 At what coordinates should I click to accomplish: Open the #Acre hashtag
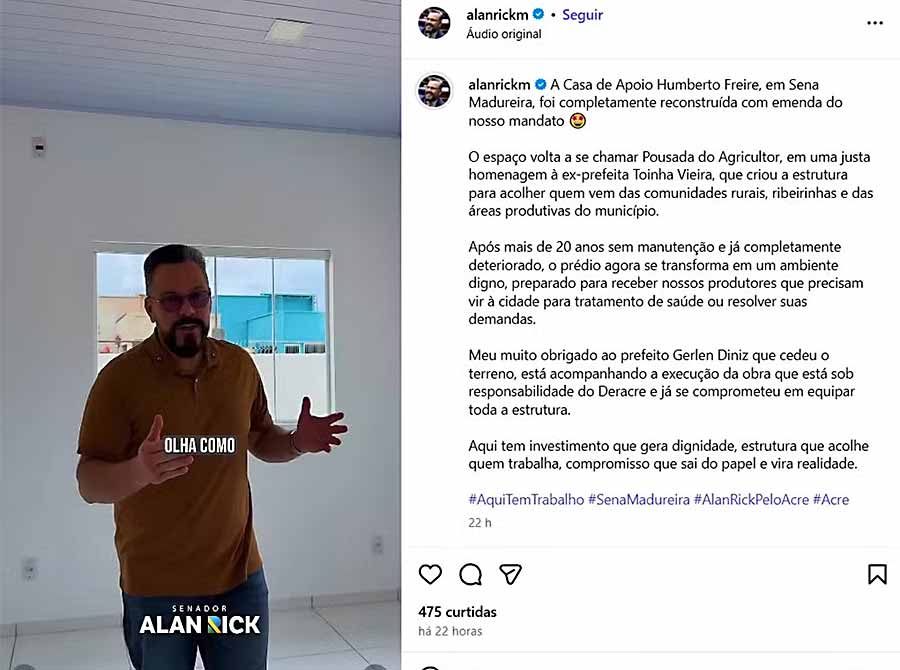831,499
